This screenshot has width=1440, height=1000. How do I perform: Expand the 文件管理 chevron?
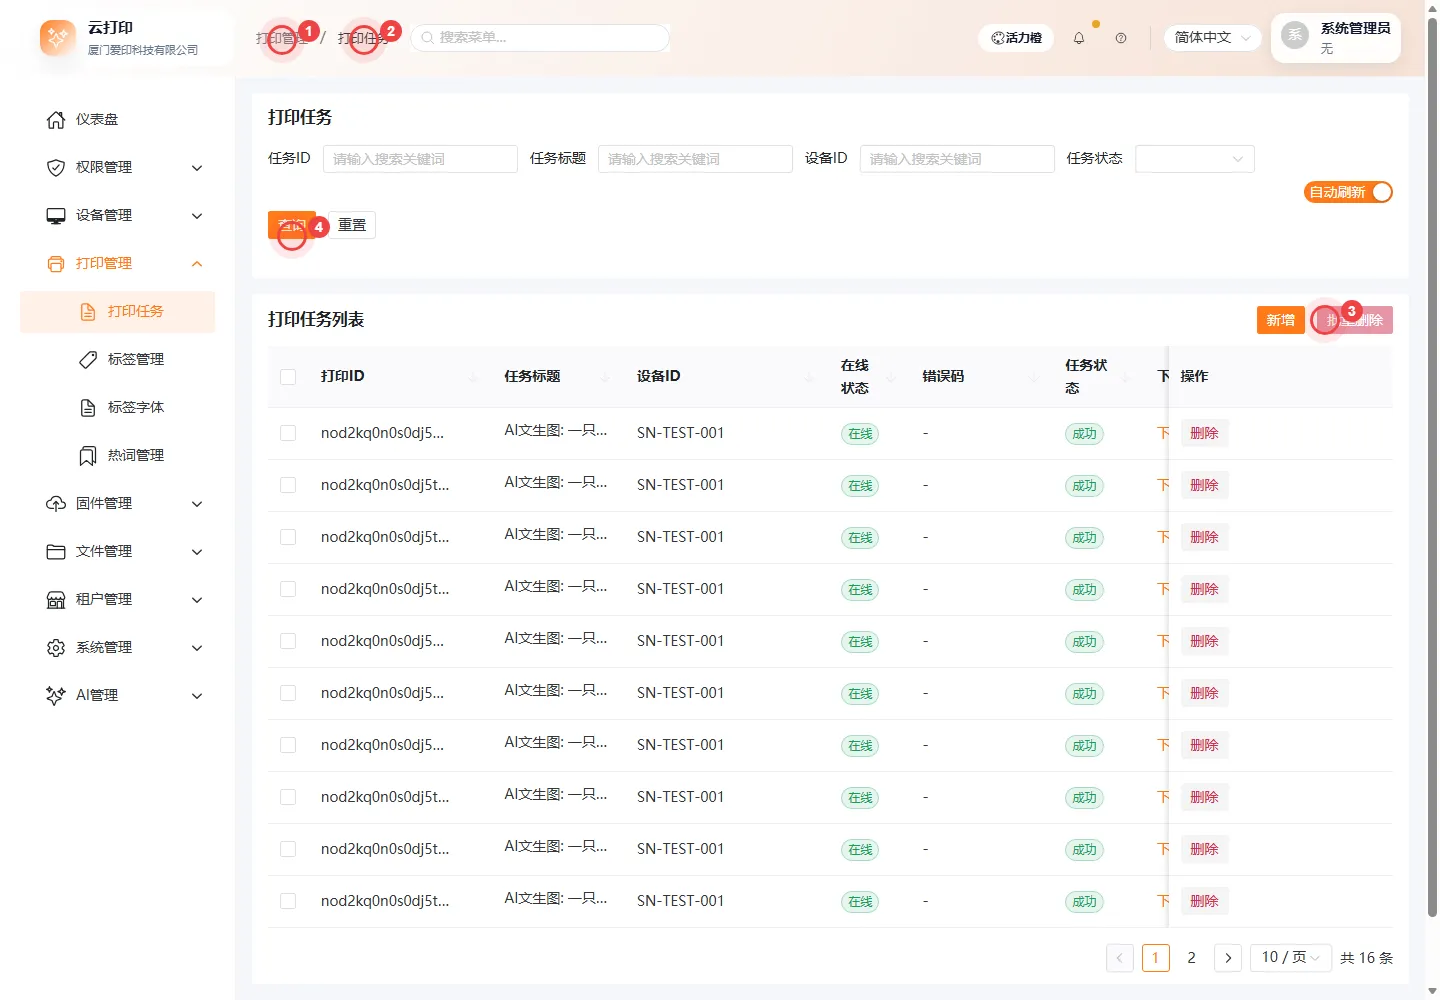197,552
